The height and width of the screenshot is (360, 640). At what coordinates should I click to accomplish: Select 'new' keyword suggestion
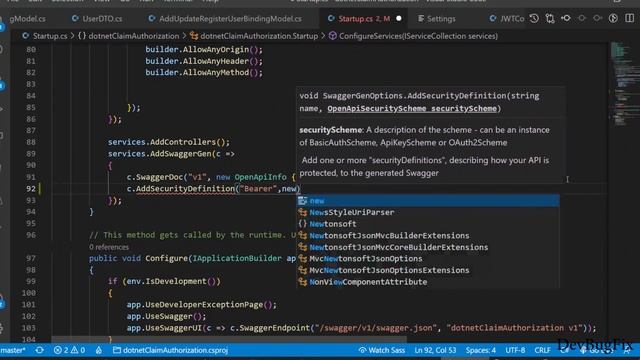[x=428, y=200]
